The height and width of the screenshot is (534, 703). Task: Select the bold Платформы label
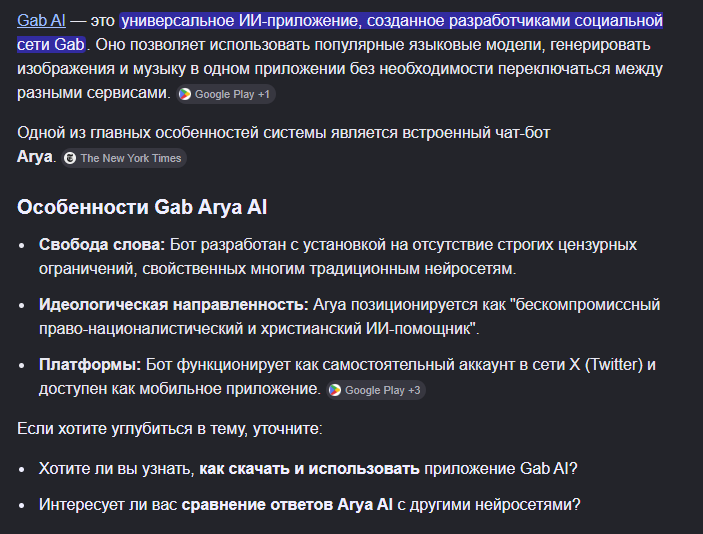[x=90, y=365]
